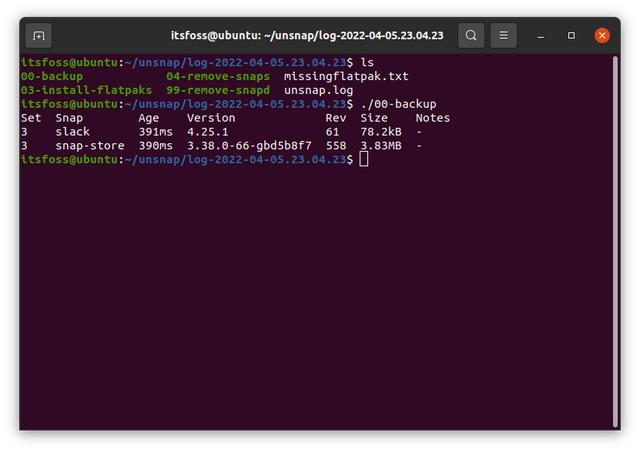Click the Rev column header
The image size is (640, 452).
point(336,118)
